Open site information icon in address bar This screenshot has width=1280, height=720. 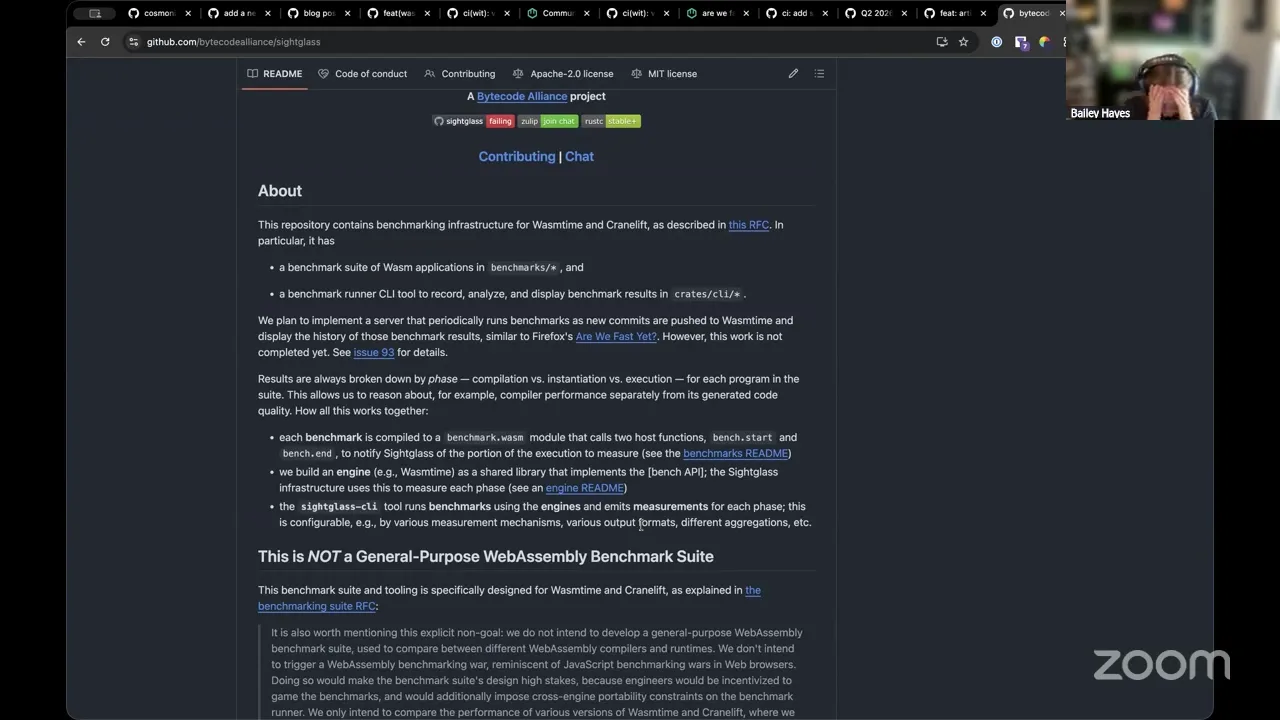click(x=133, y=42)
